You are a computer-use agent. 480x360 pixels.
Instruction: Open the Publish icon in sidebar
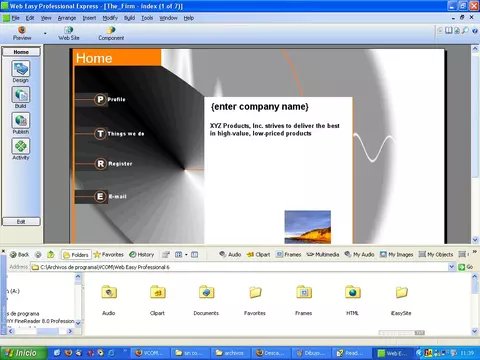click(x=21, y=121)
